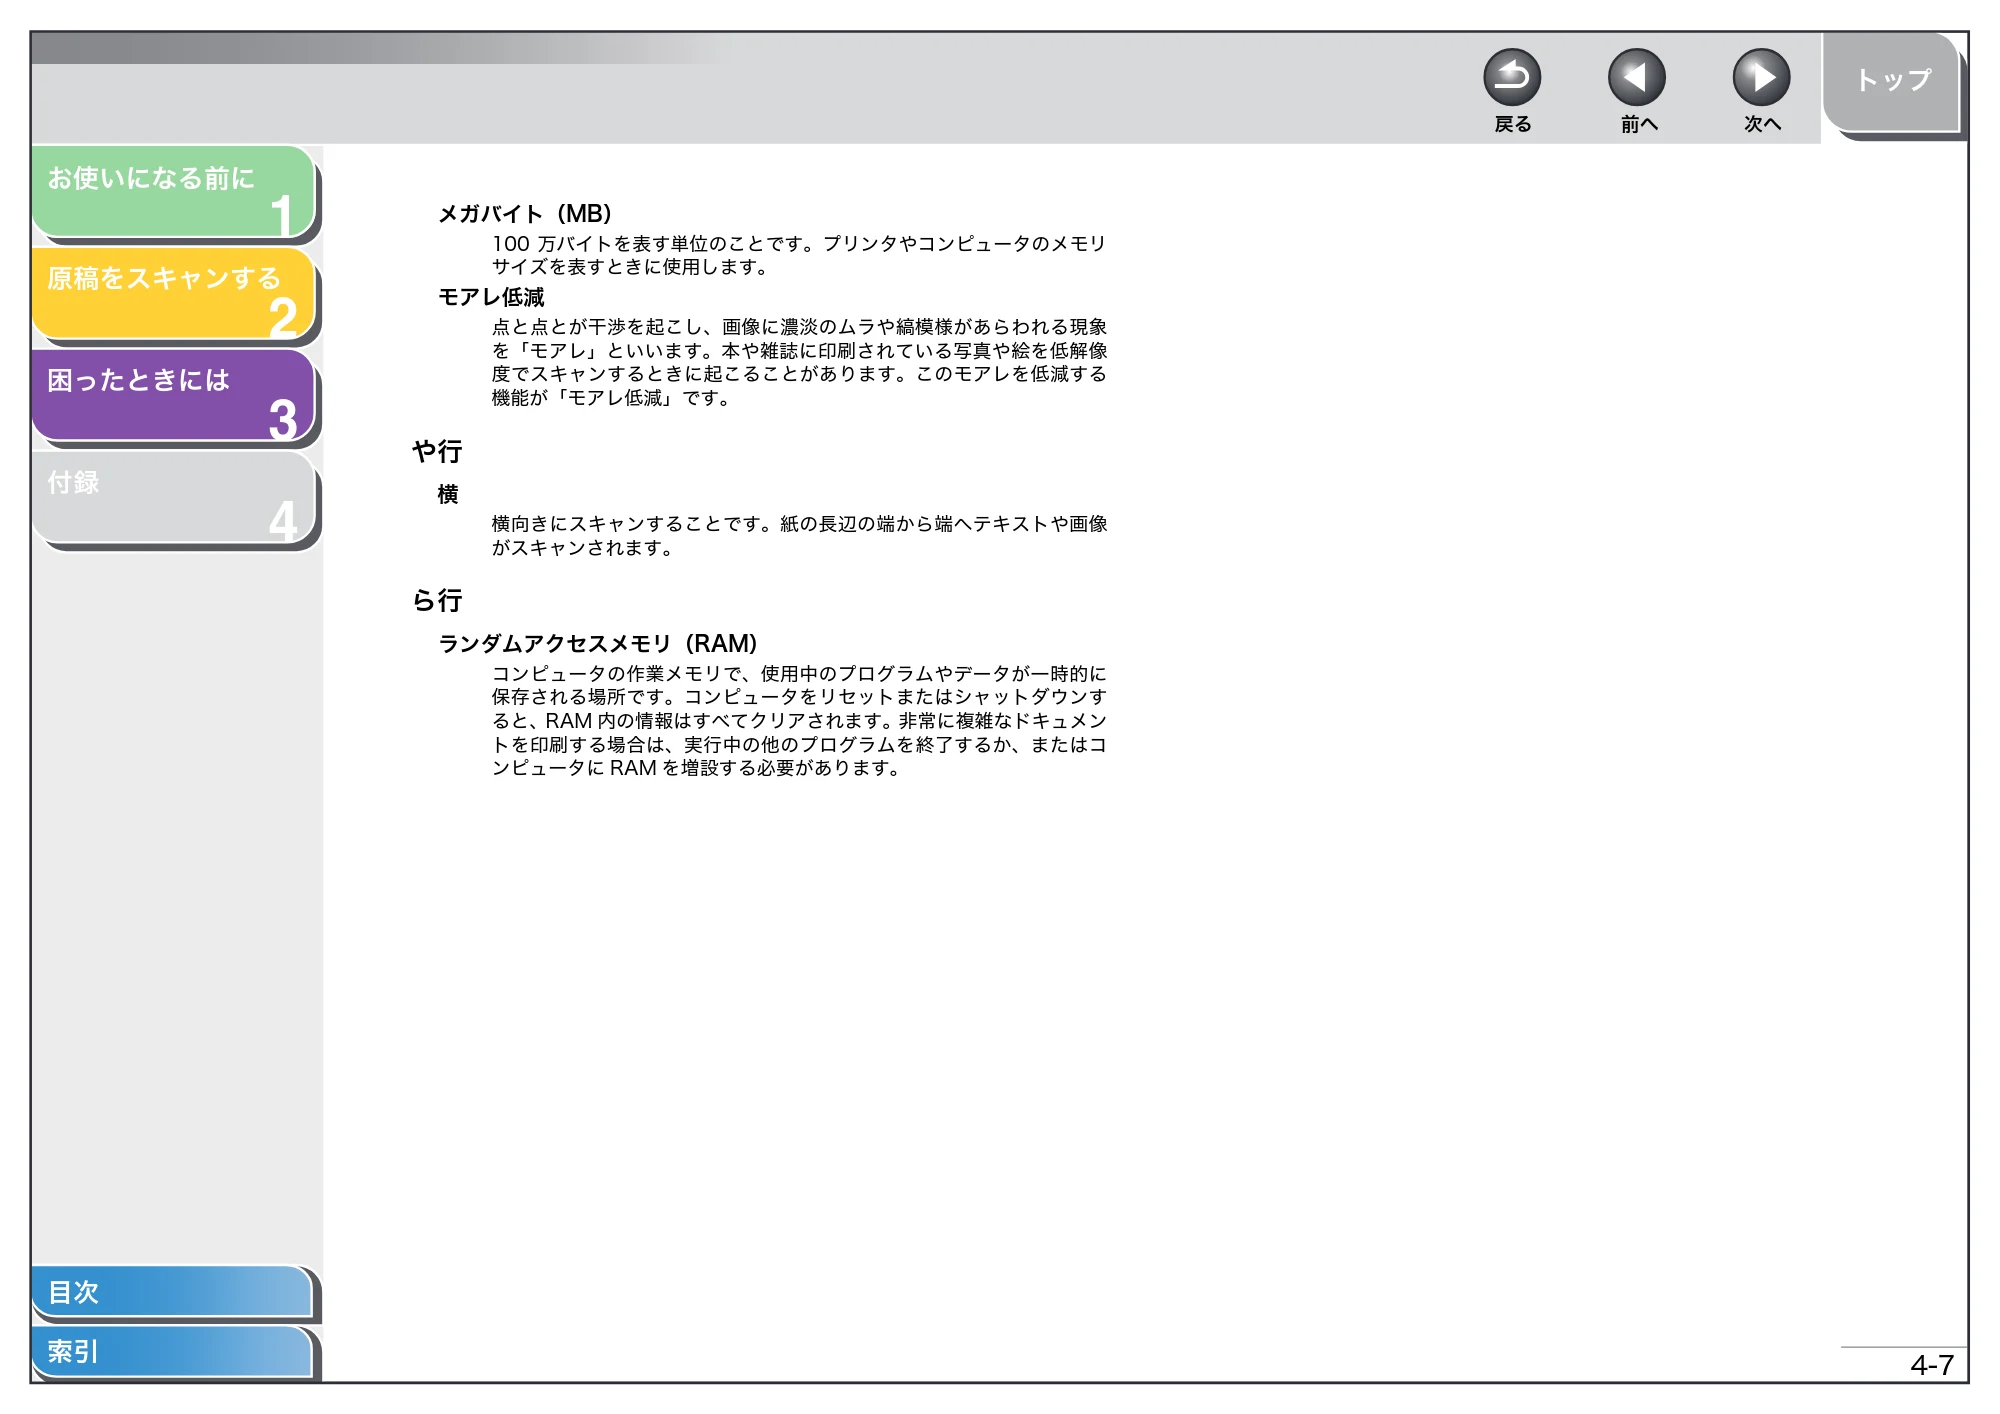2000x1414 pixels.
Task: Go to previous page with 前へ icon
Action: (1637, 78)
